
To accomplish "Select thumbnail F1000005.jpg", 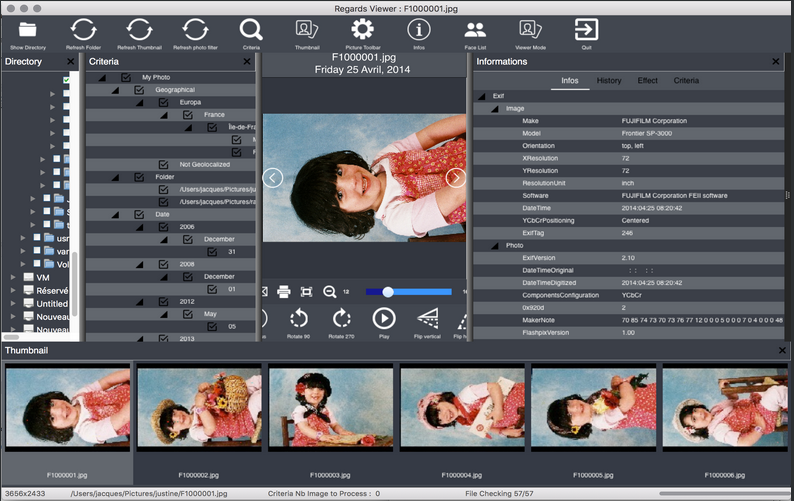I will (593, 408).
